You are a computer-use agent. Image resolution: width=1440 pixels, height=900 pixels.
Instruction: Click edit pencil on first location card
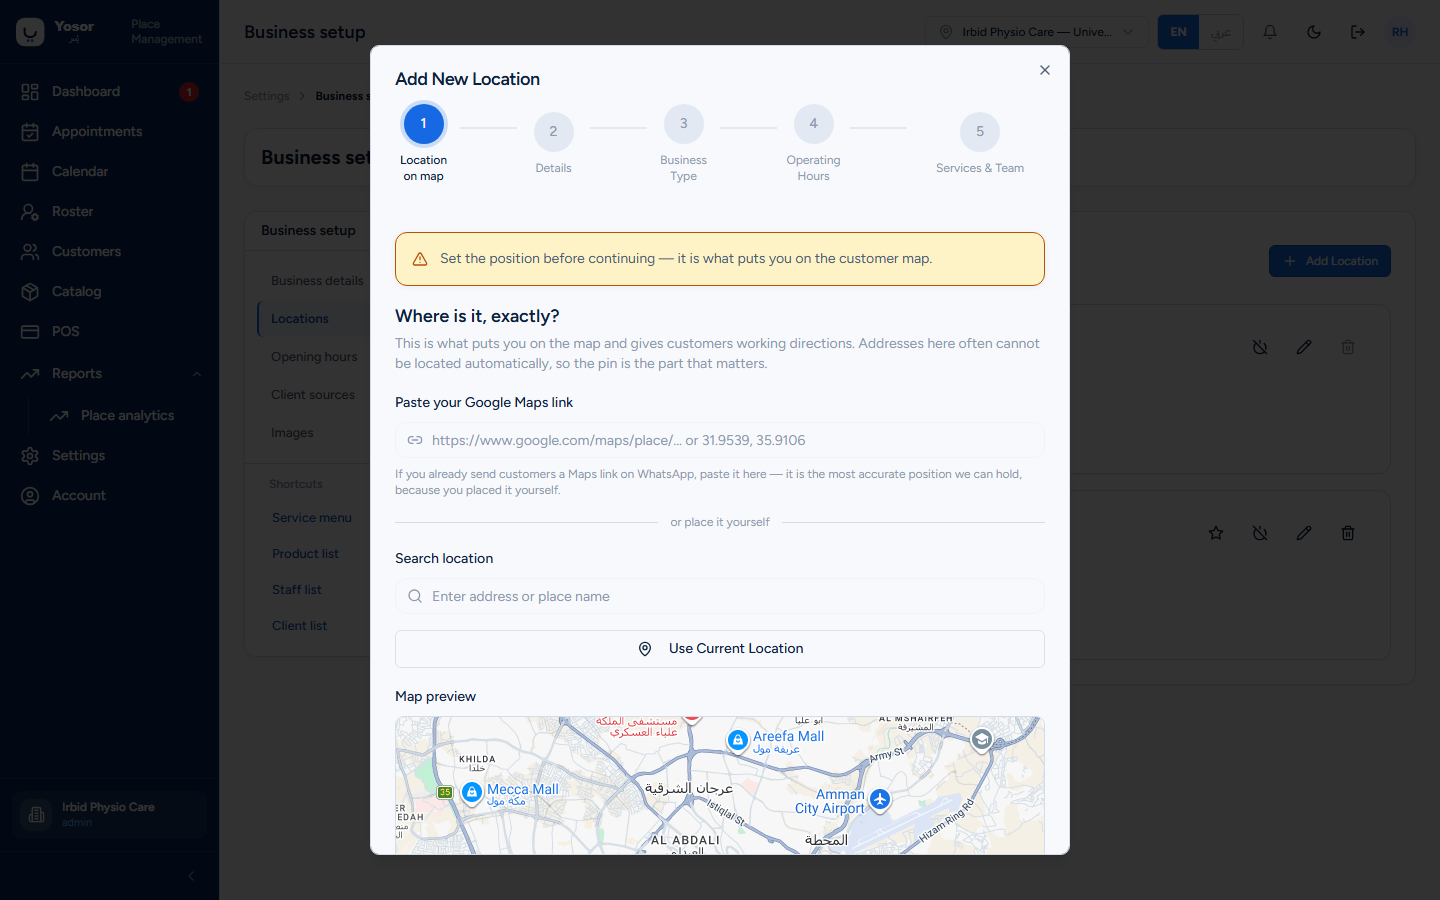[1304, 347]
